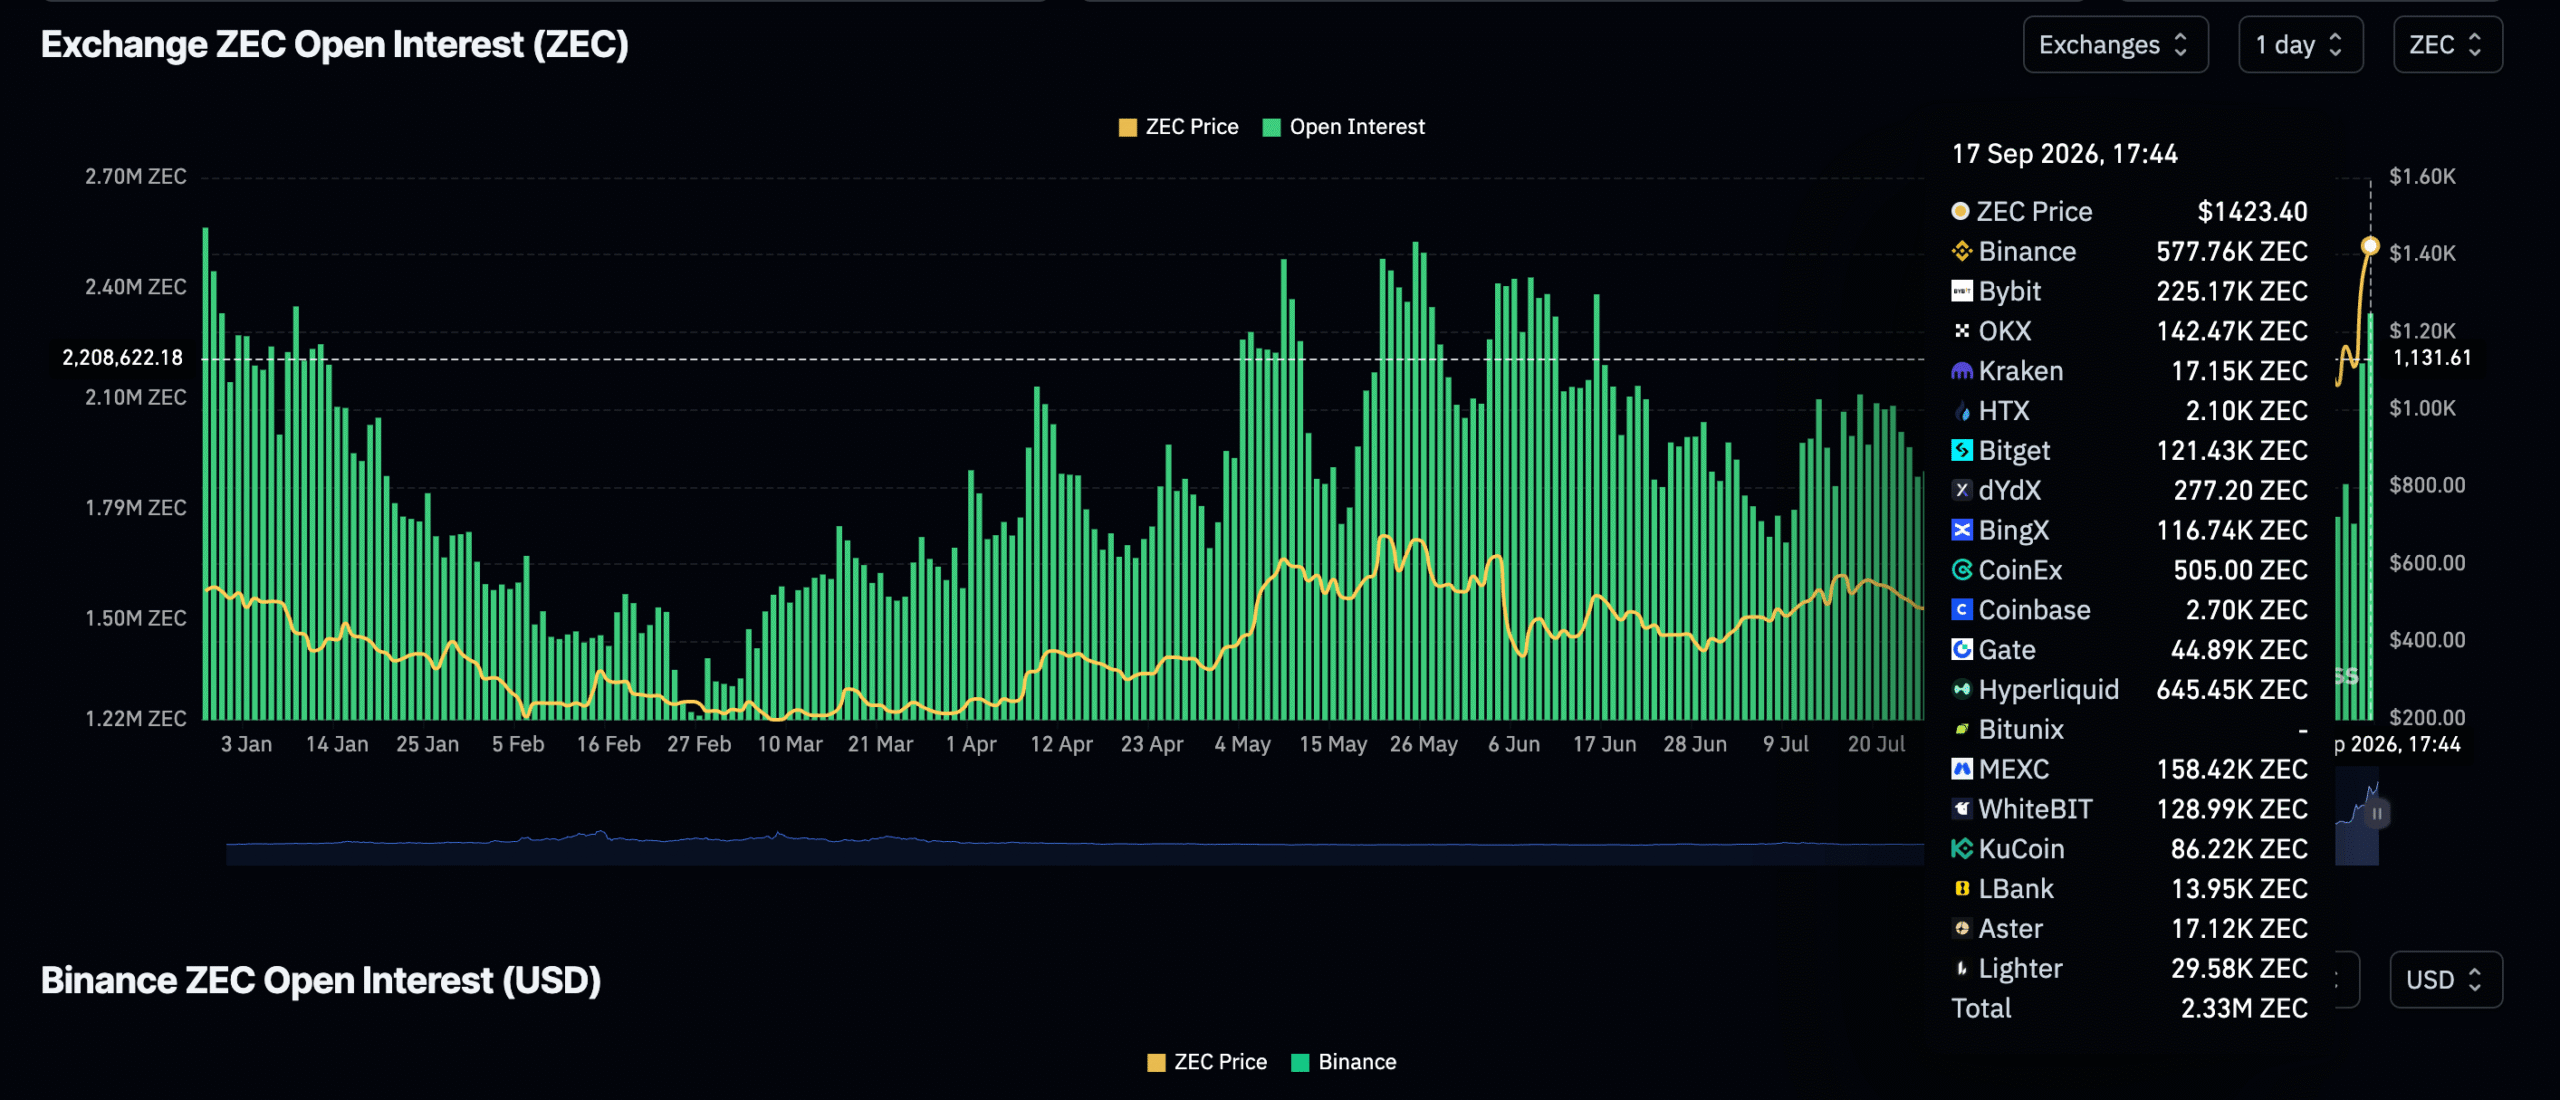Click Exchange ZEC Open Interest (ZEC) heading
This screenshot has width=2560, height=1100.
tap(335, 45)
